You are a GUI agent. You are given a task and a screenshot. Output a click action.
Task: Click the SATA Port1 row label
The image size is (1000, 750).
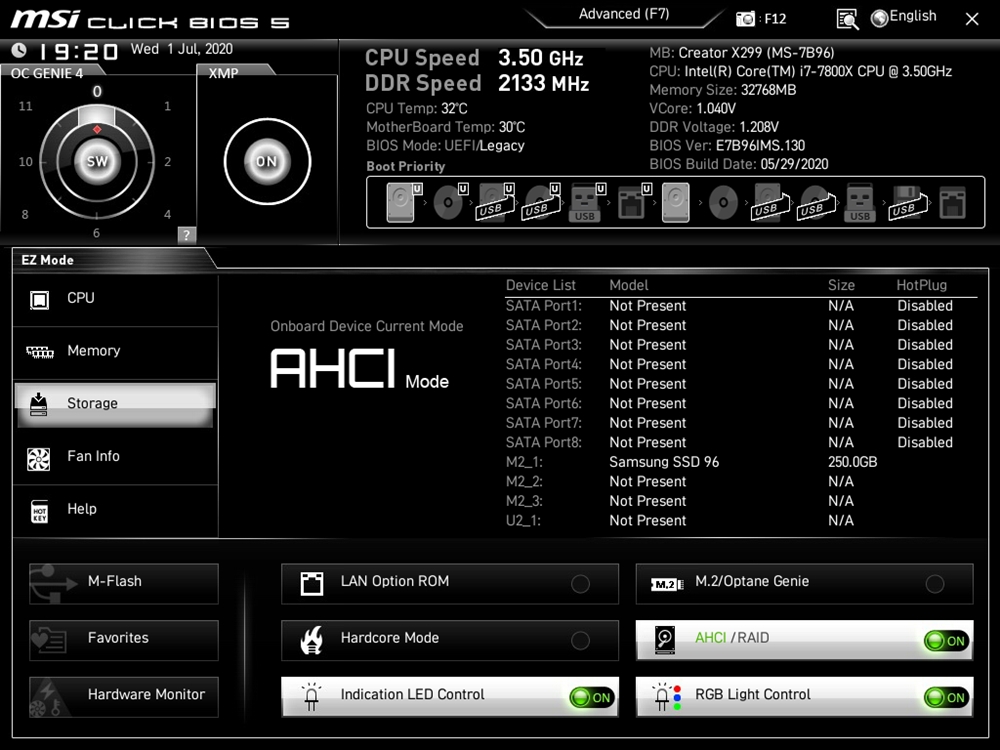544,305
